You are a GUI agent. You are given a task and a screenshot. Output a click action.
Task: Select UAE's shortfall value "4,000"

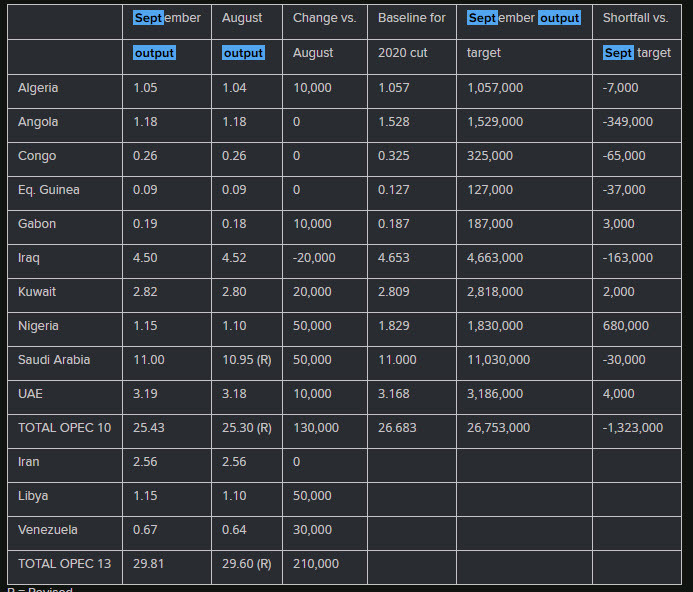click(x=619, y=394)
